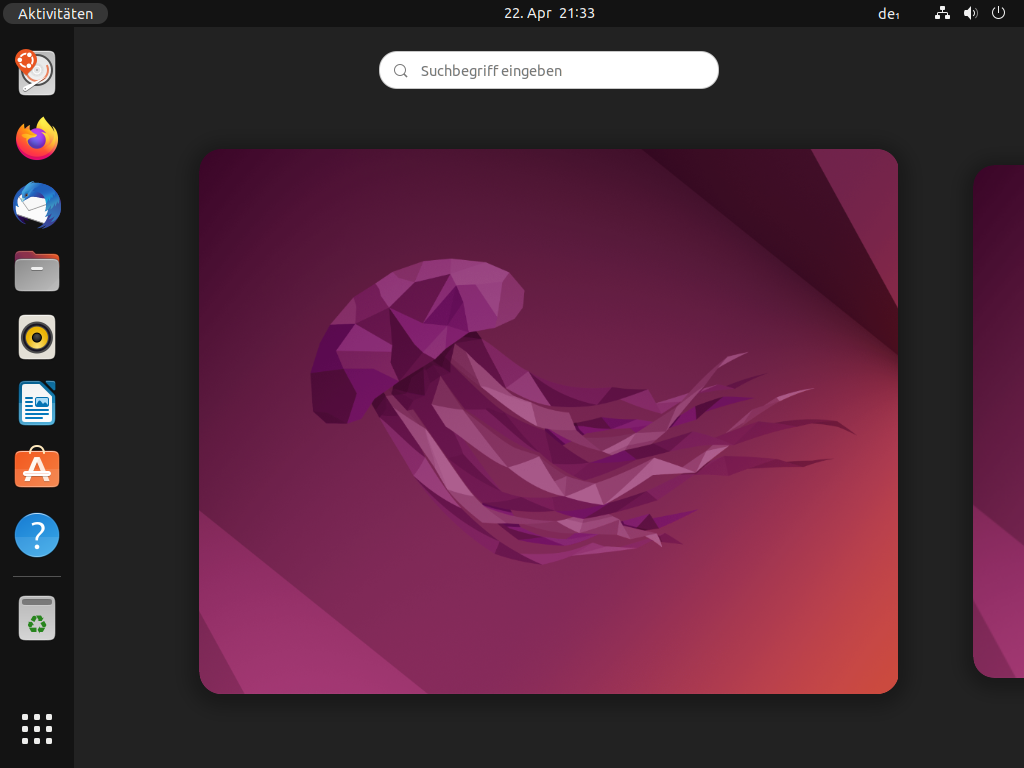Switch to the second workspace on the right

[999, 421]
